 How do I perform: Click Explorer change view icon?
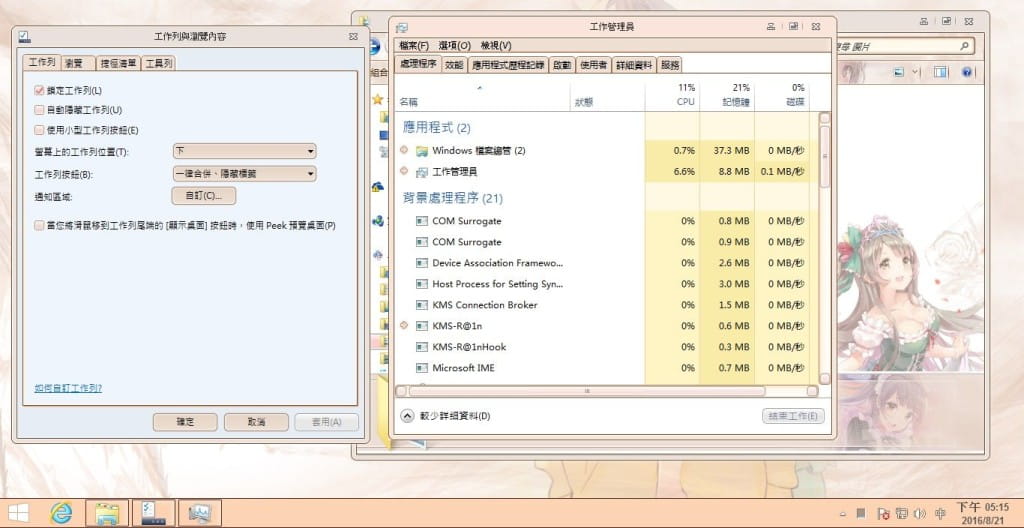coord(899,72)
